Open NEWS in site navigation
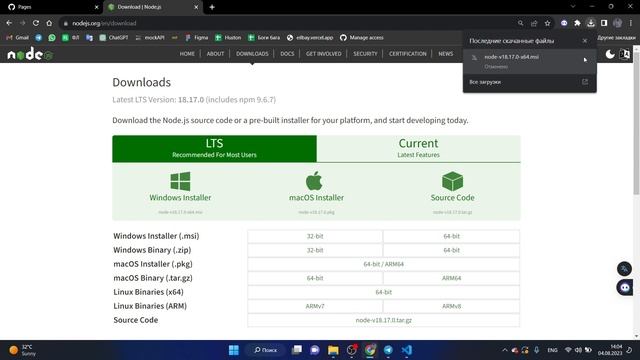The image size is (640, 360). [445, 53]
